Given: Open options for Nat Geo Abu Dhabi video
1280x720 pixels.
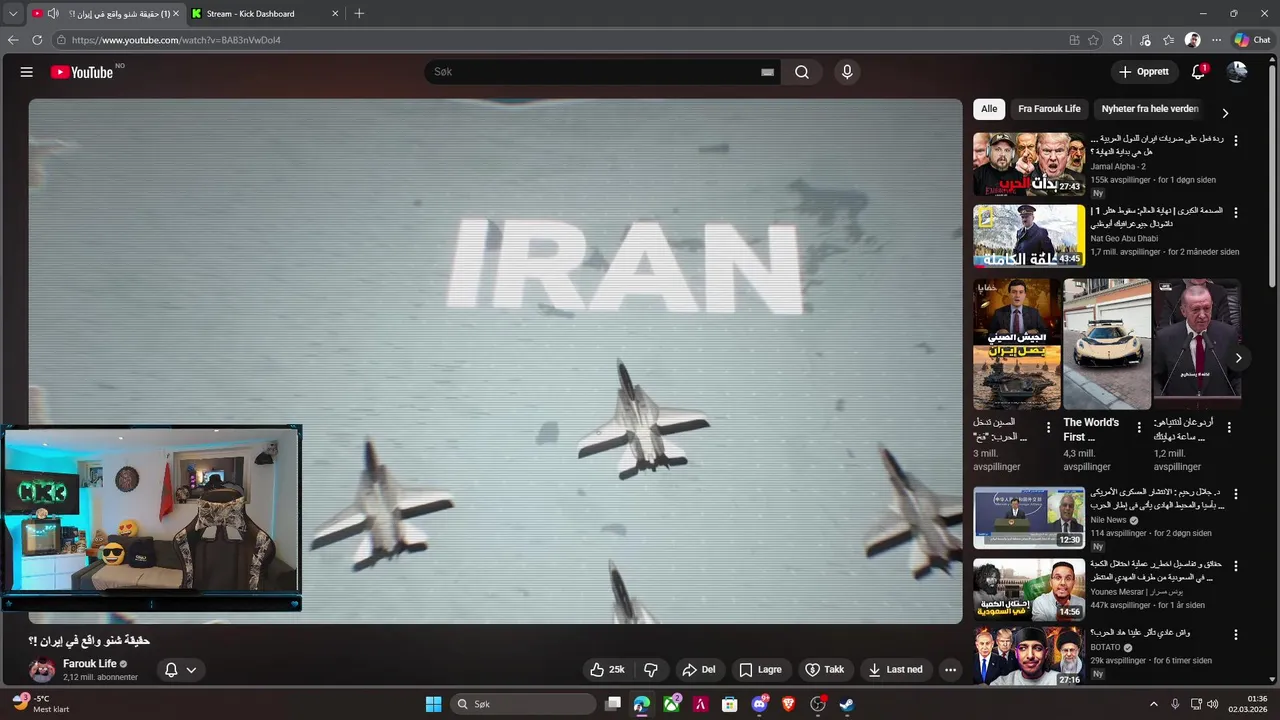Looking at the screenshot, I should (1236, 213).
